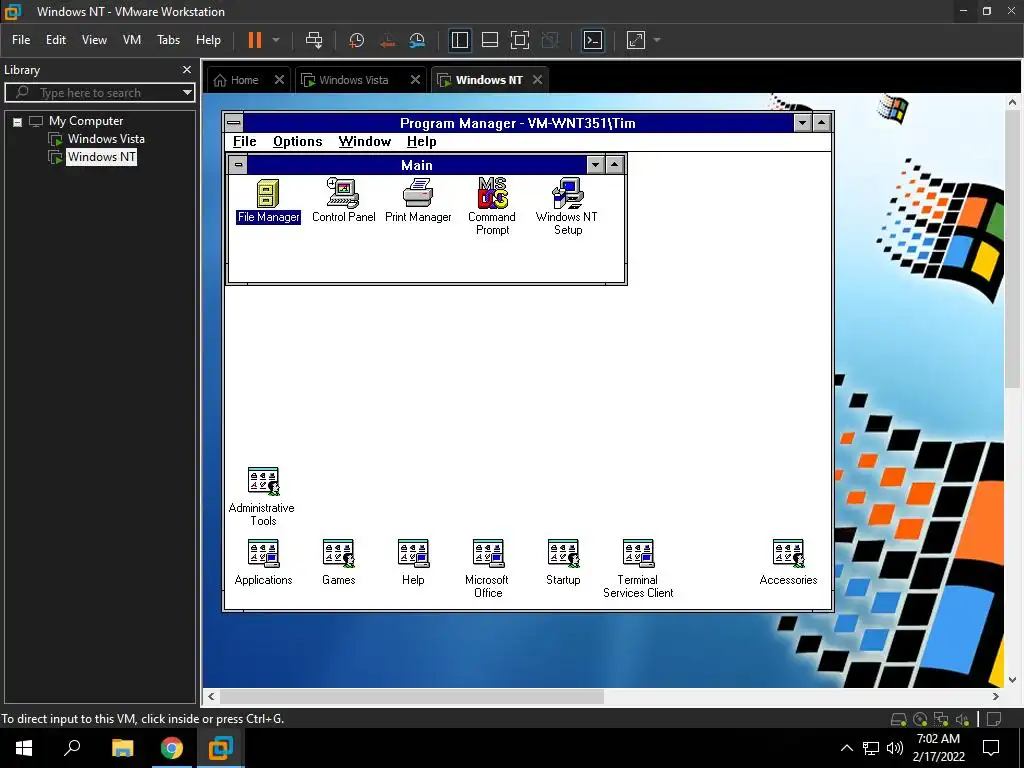Image resolution: width=1024 pixels, height=768 pixels.
Task: Open Program Manager Window menu
Action: (x=364, y=142)
